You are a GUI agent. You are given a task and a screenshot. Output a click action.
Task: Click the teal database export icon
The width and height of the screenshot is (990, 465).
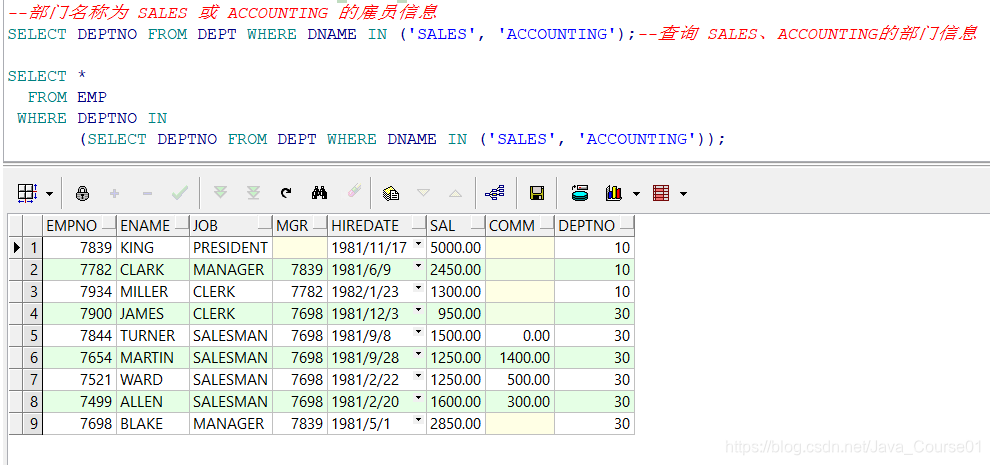tap(580, 193)
